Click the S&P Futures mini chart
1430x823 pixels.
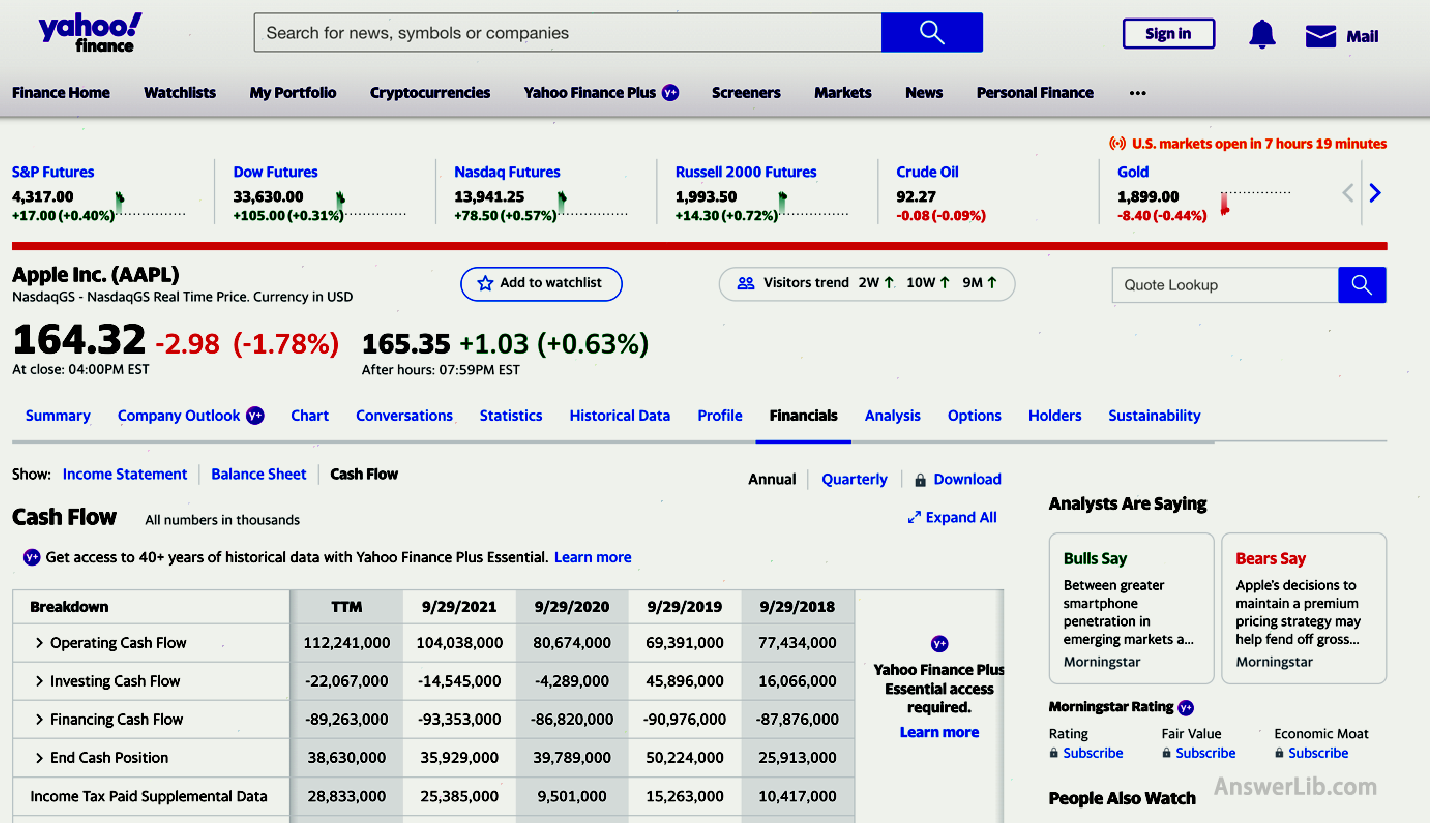coord(151,204)
